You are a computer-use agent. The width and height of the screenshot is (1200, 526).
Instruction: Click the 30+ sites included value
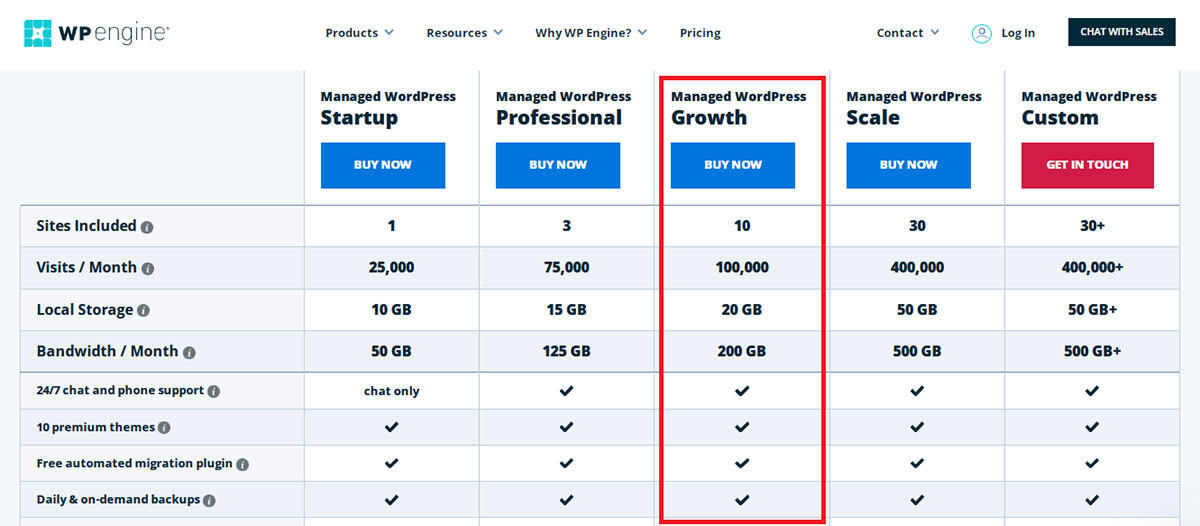pyautogui.click(x=1092, y=226)
